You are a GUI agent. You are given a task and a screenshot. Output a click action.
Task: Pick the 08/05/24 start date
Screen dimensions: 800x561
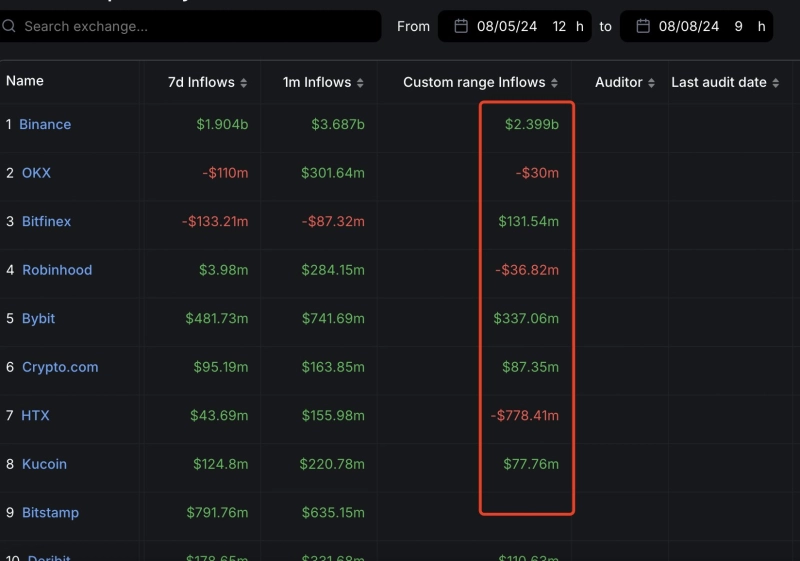tap(507, 26)
